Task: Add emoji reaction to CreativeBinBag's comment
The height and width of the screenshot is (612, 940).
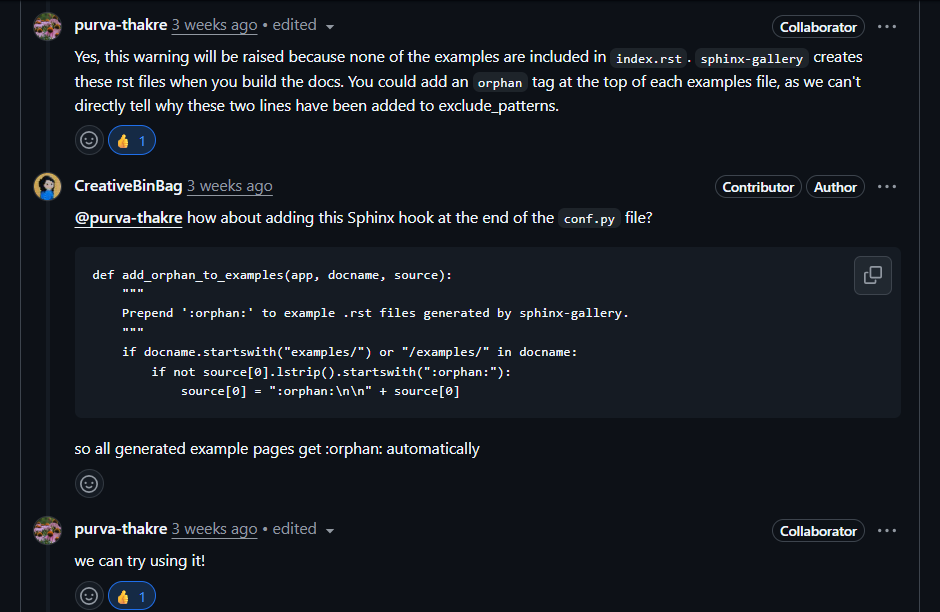Action: pyautogui.click(x=89, y=484)
